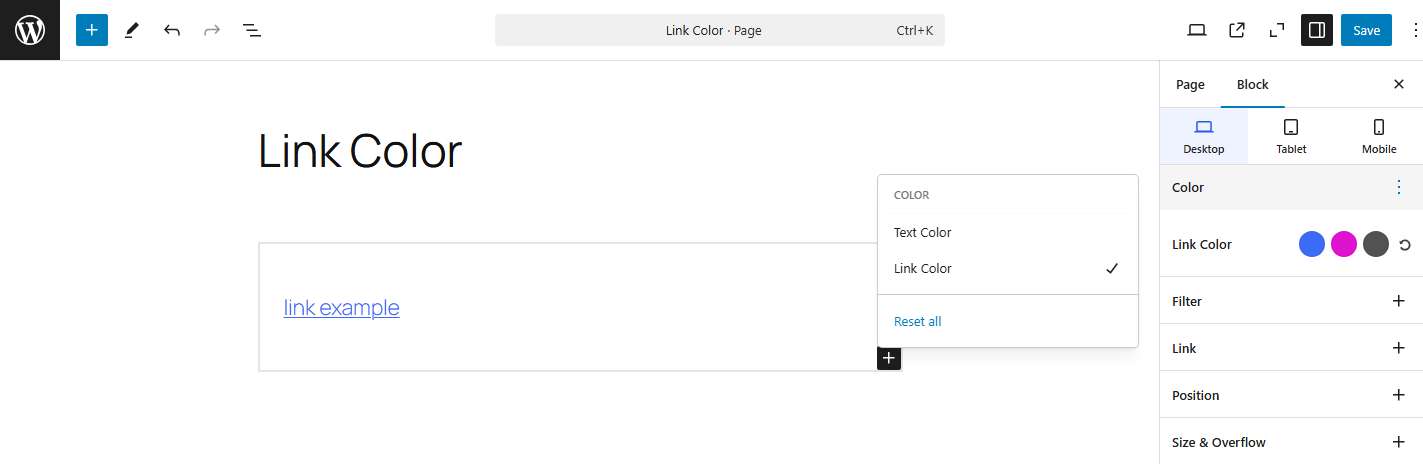Add block with black plus button
This screenshot has width=1423, height=464.
(x=889, y=358)
